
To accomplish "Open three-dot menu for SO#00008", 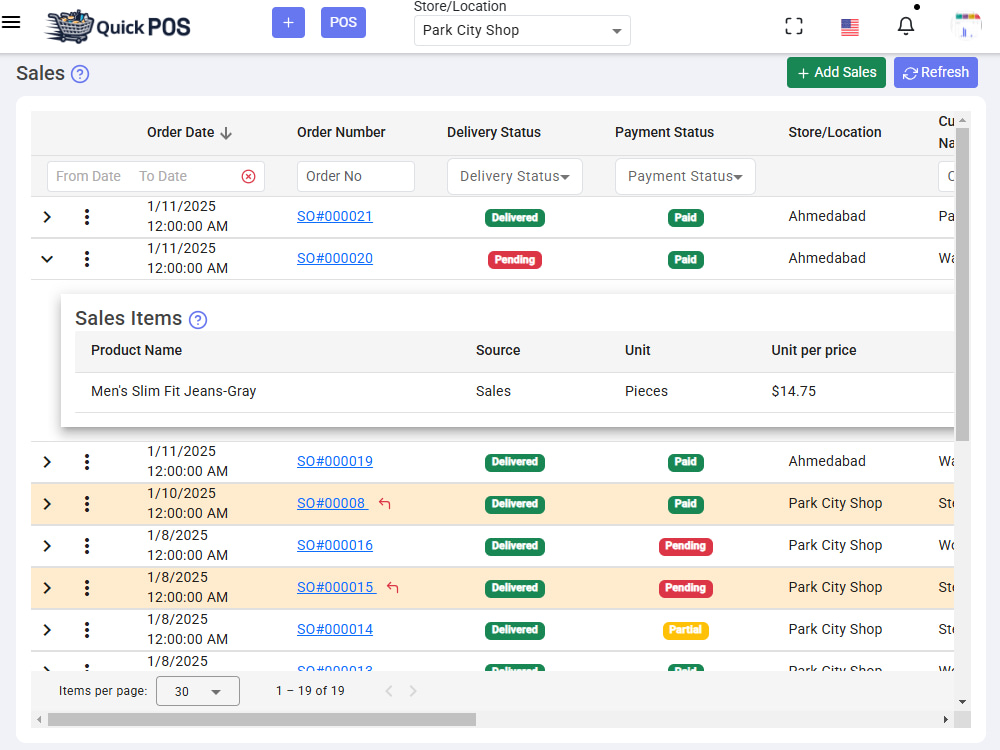I will click(x=87, y=504).
